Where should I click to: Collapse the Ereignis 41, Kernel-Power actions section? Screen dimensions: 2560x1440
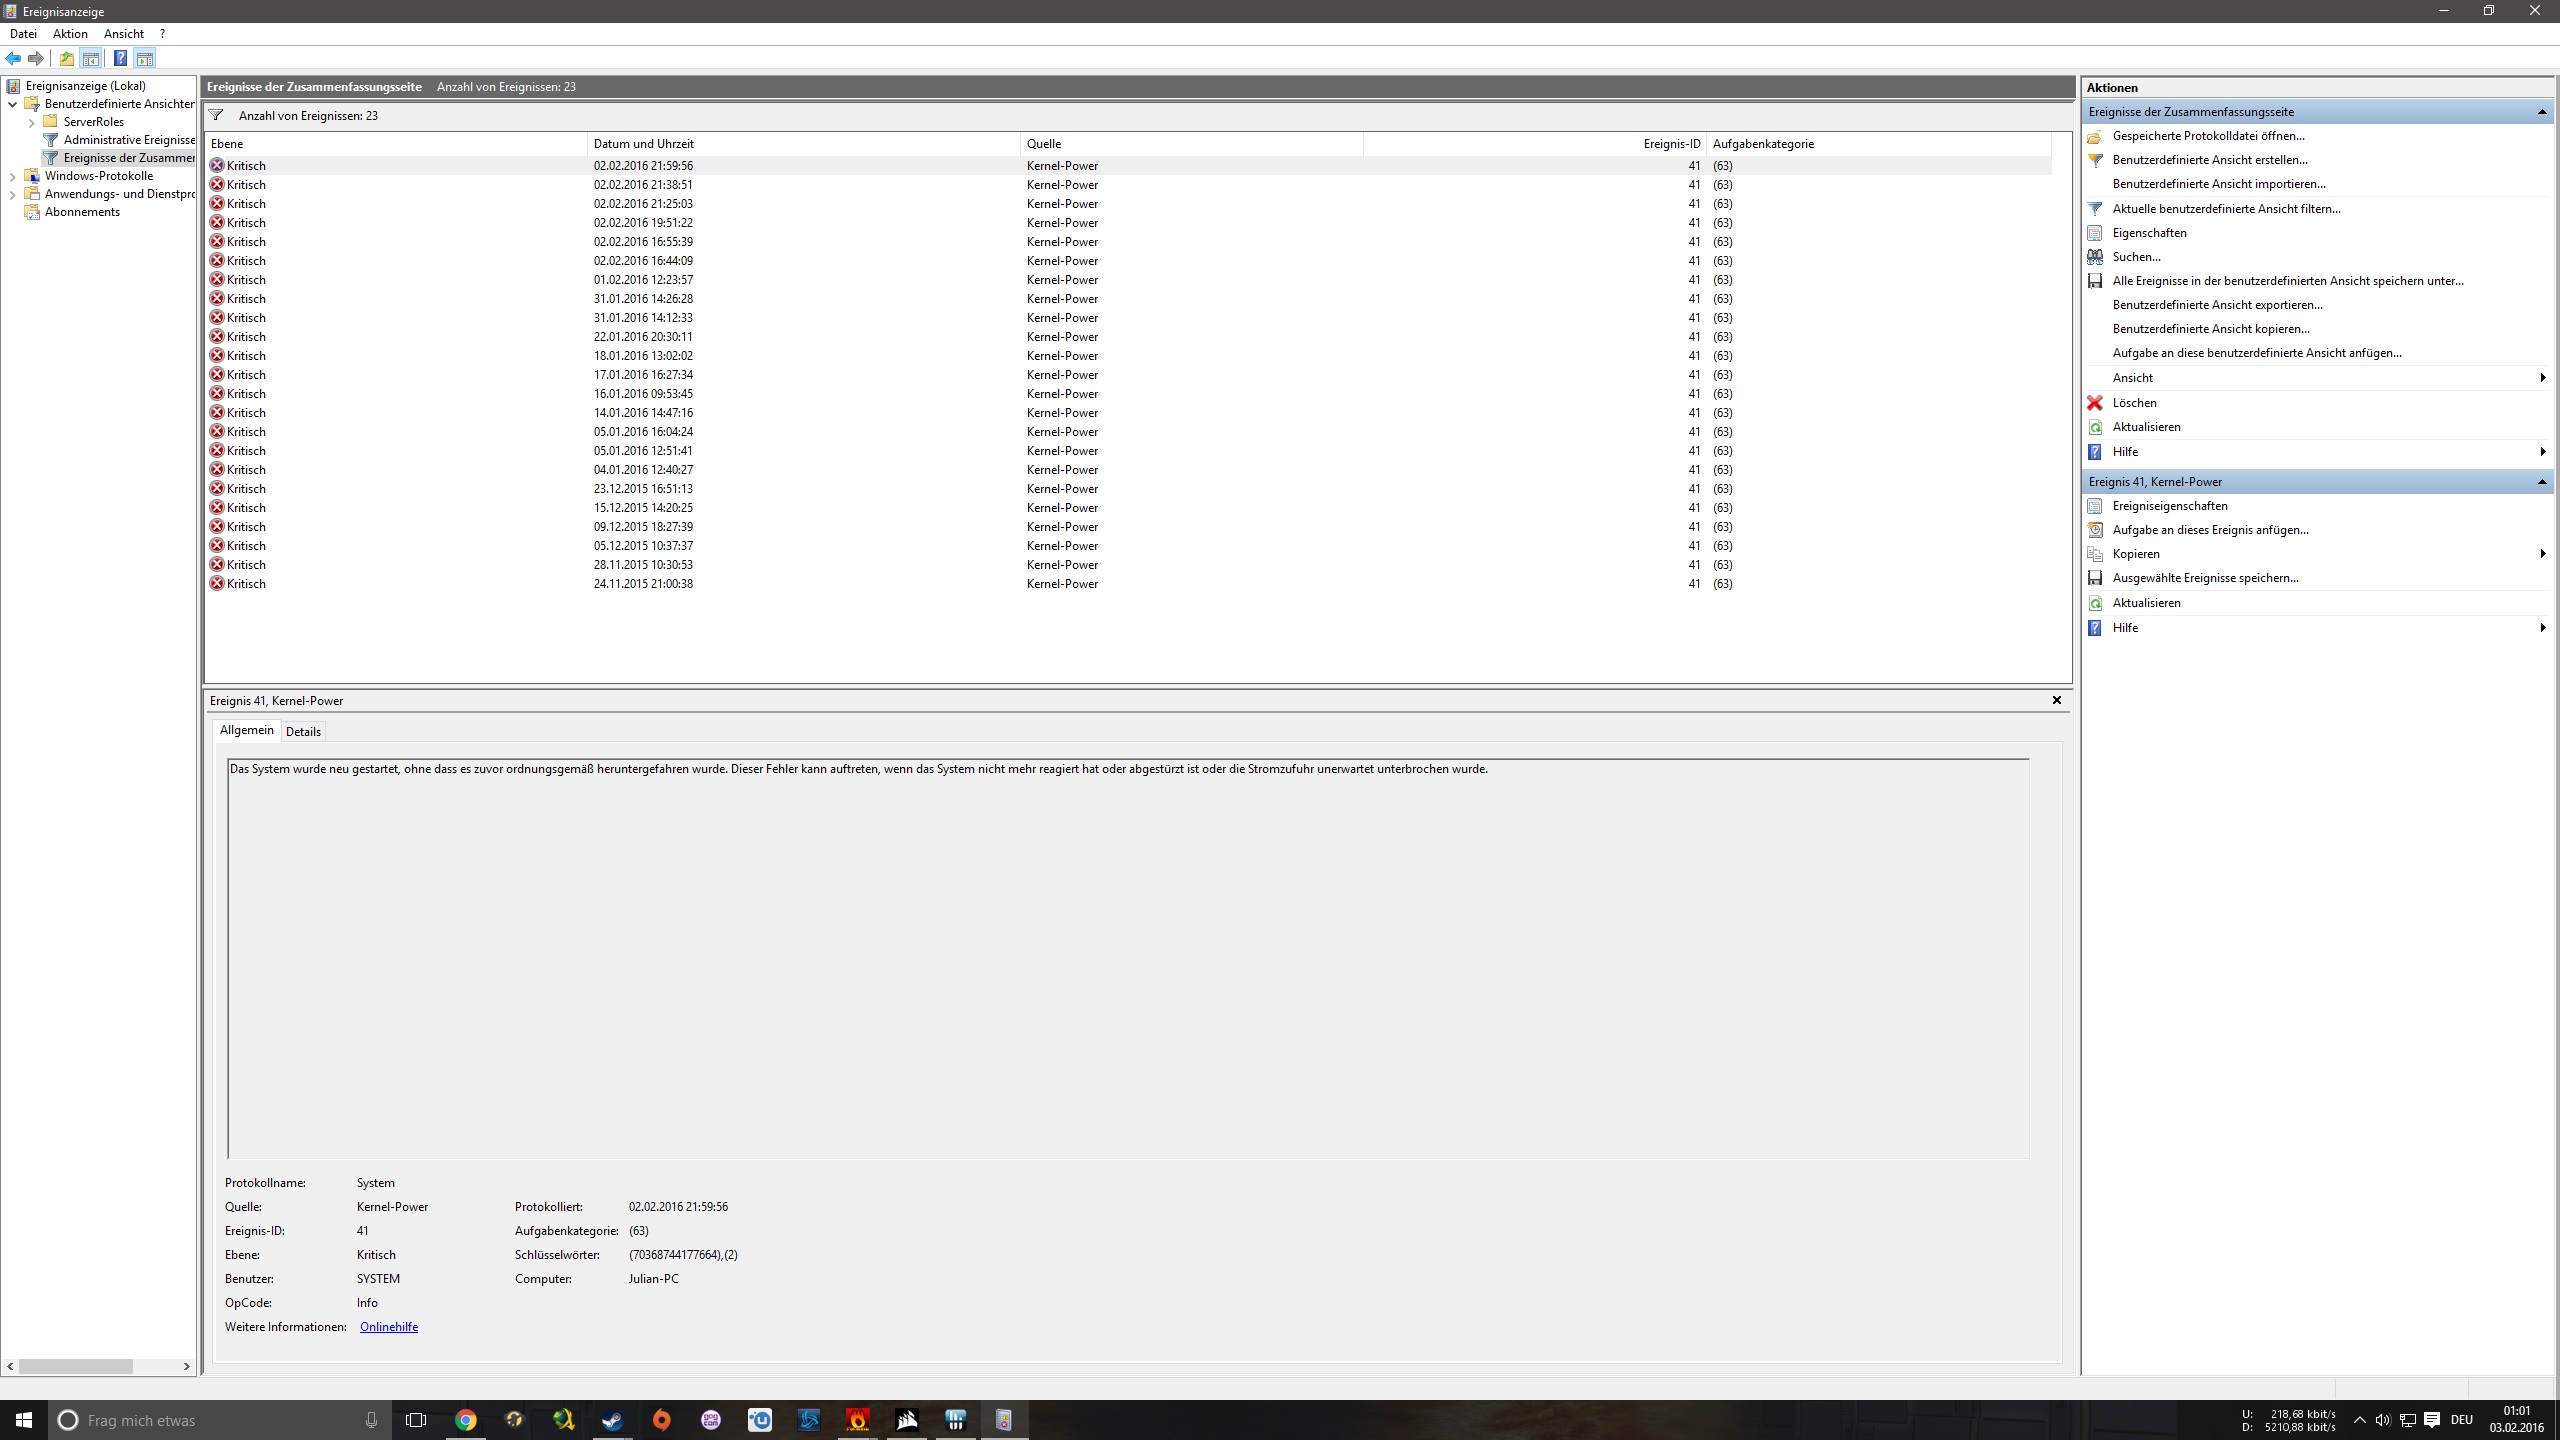[x=2541, y=482]
